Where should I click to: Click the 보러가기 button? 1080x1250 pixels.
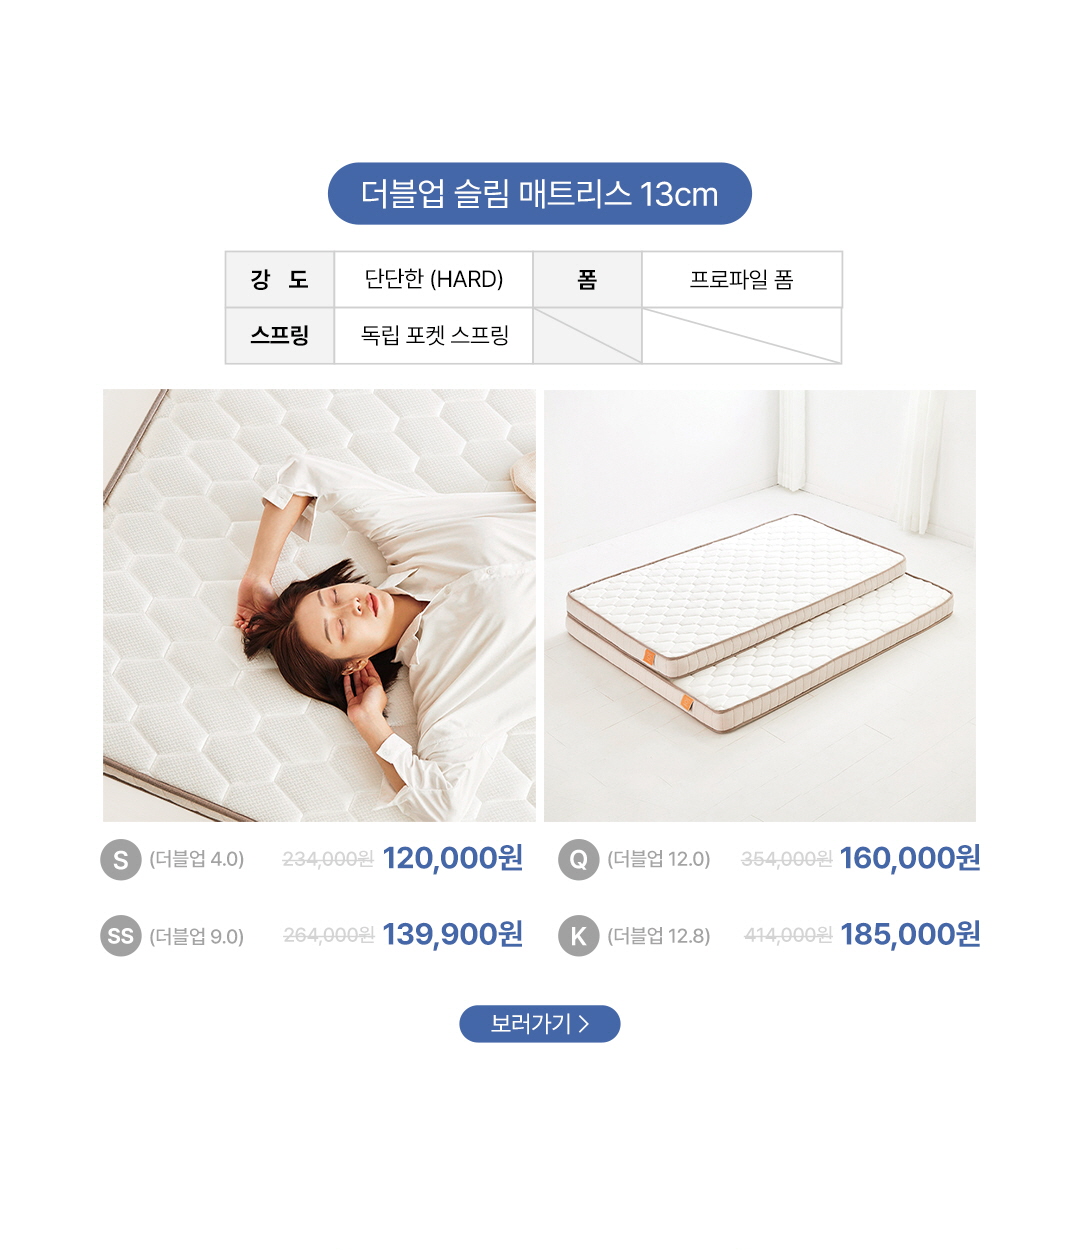[540, 1024]
